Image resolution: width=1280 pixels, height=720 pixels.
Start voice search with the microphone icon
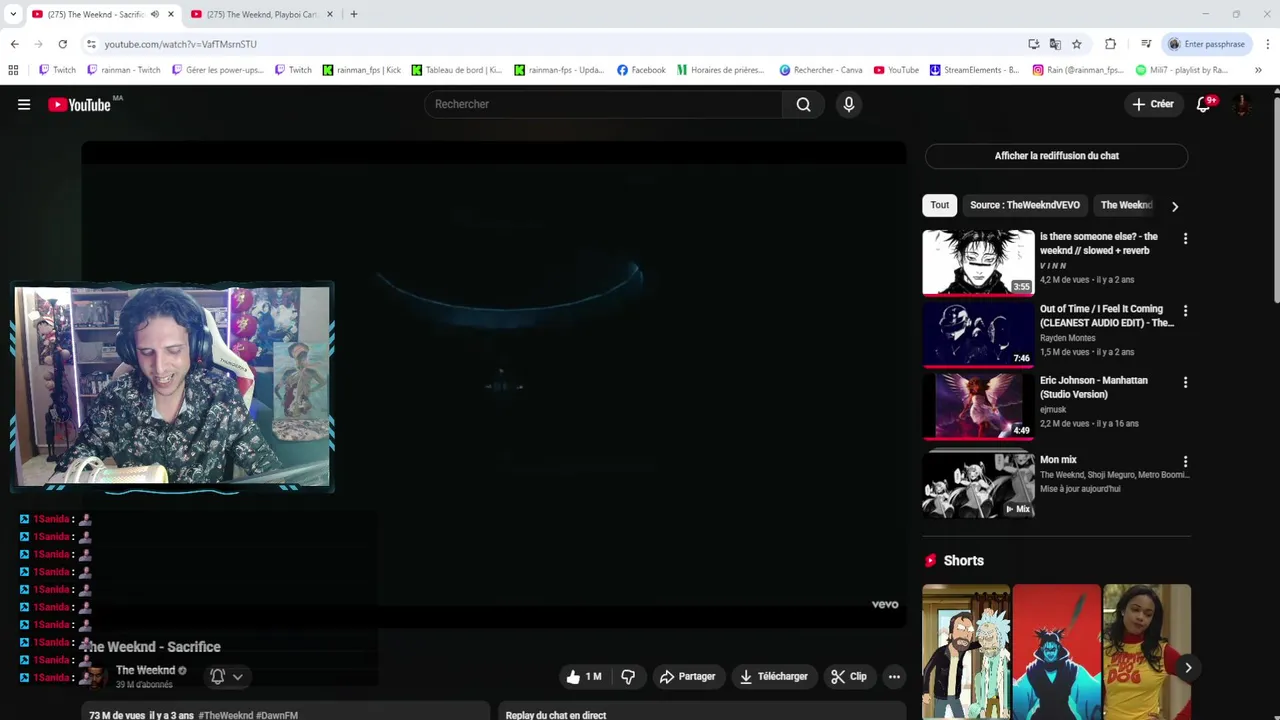click(849, 104)
